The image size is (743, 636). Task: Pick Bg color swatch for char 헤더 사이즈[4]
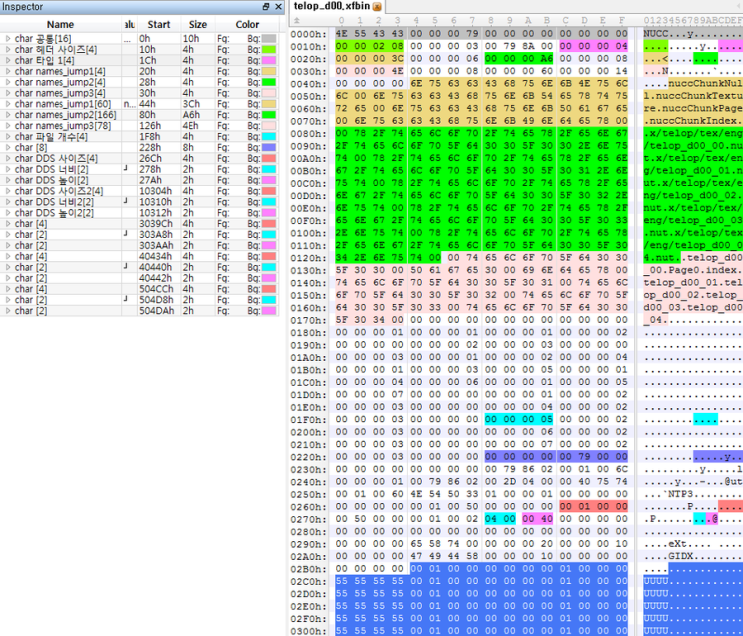(x=269, y=49)
